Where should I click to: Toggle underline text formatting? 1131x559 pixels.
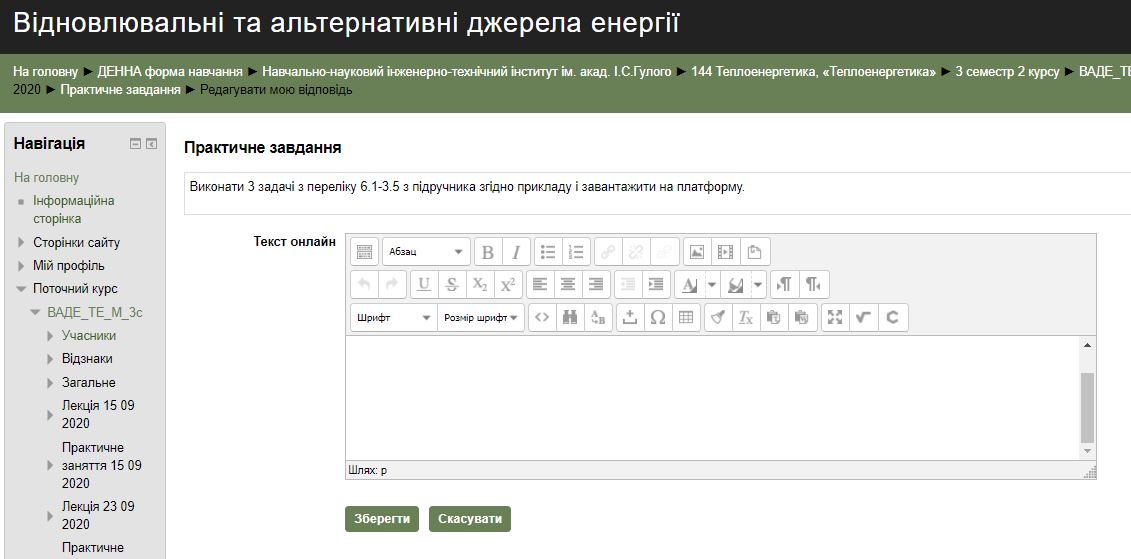click(424, 285)
